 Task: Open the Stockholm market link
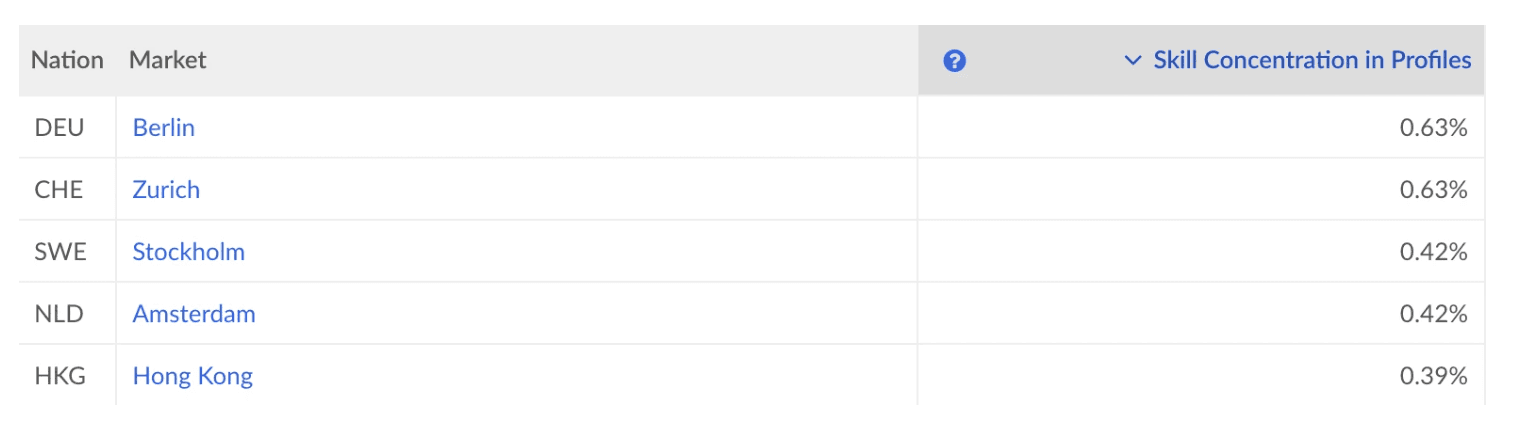(x=189, y=252)
